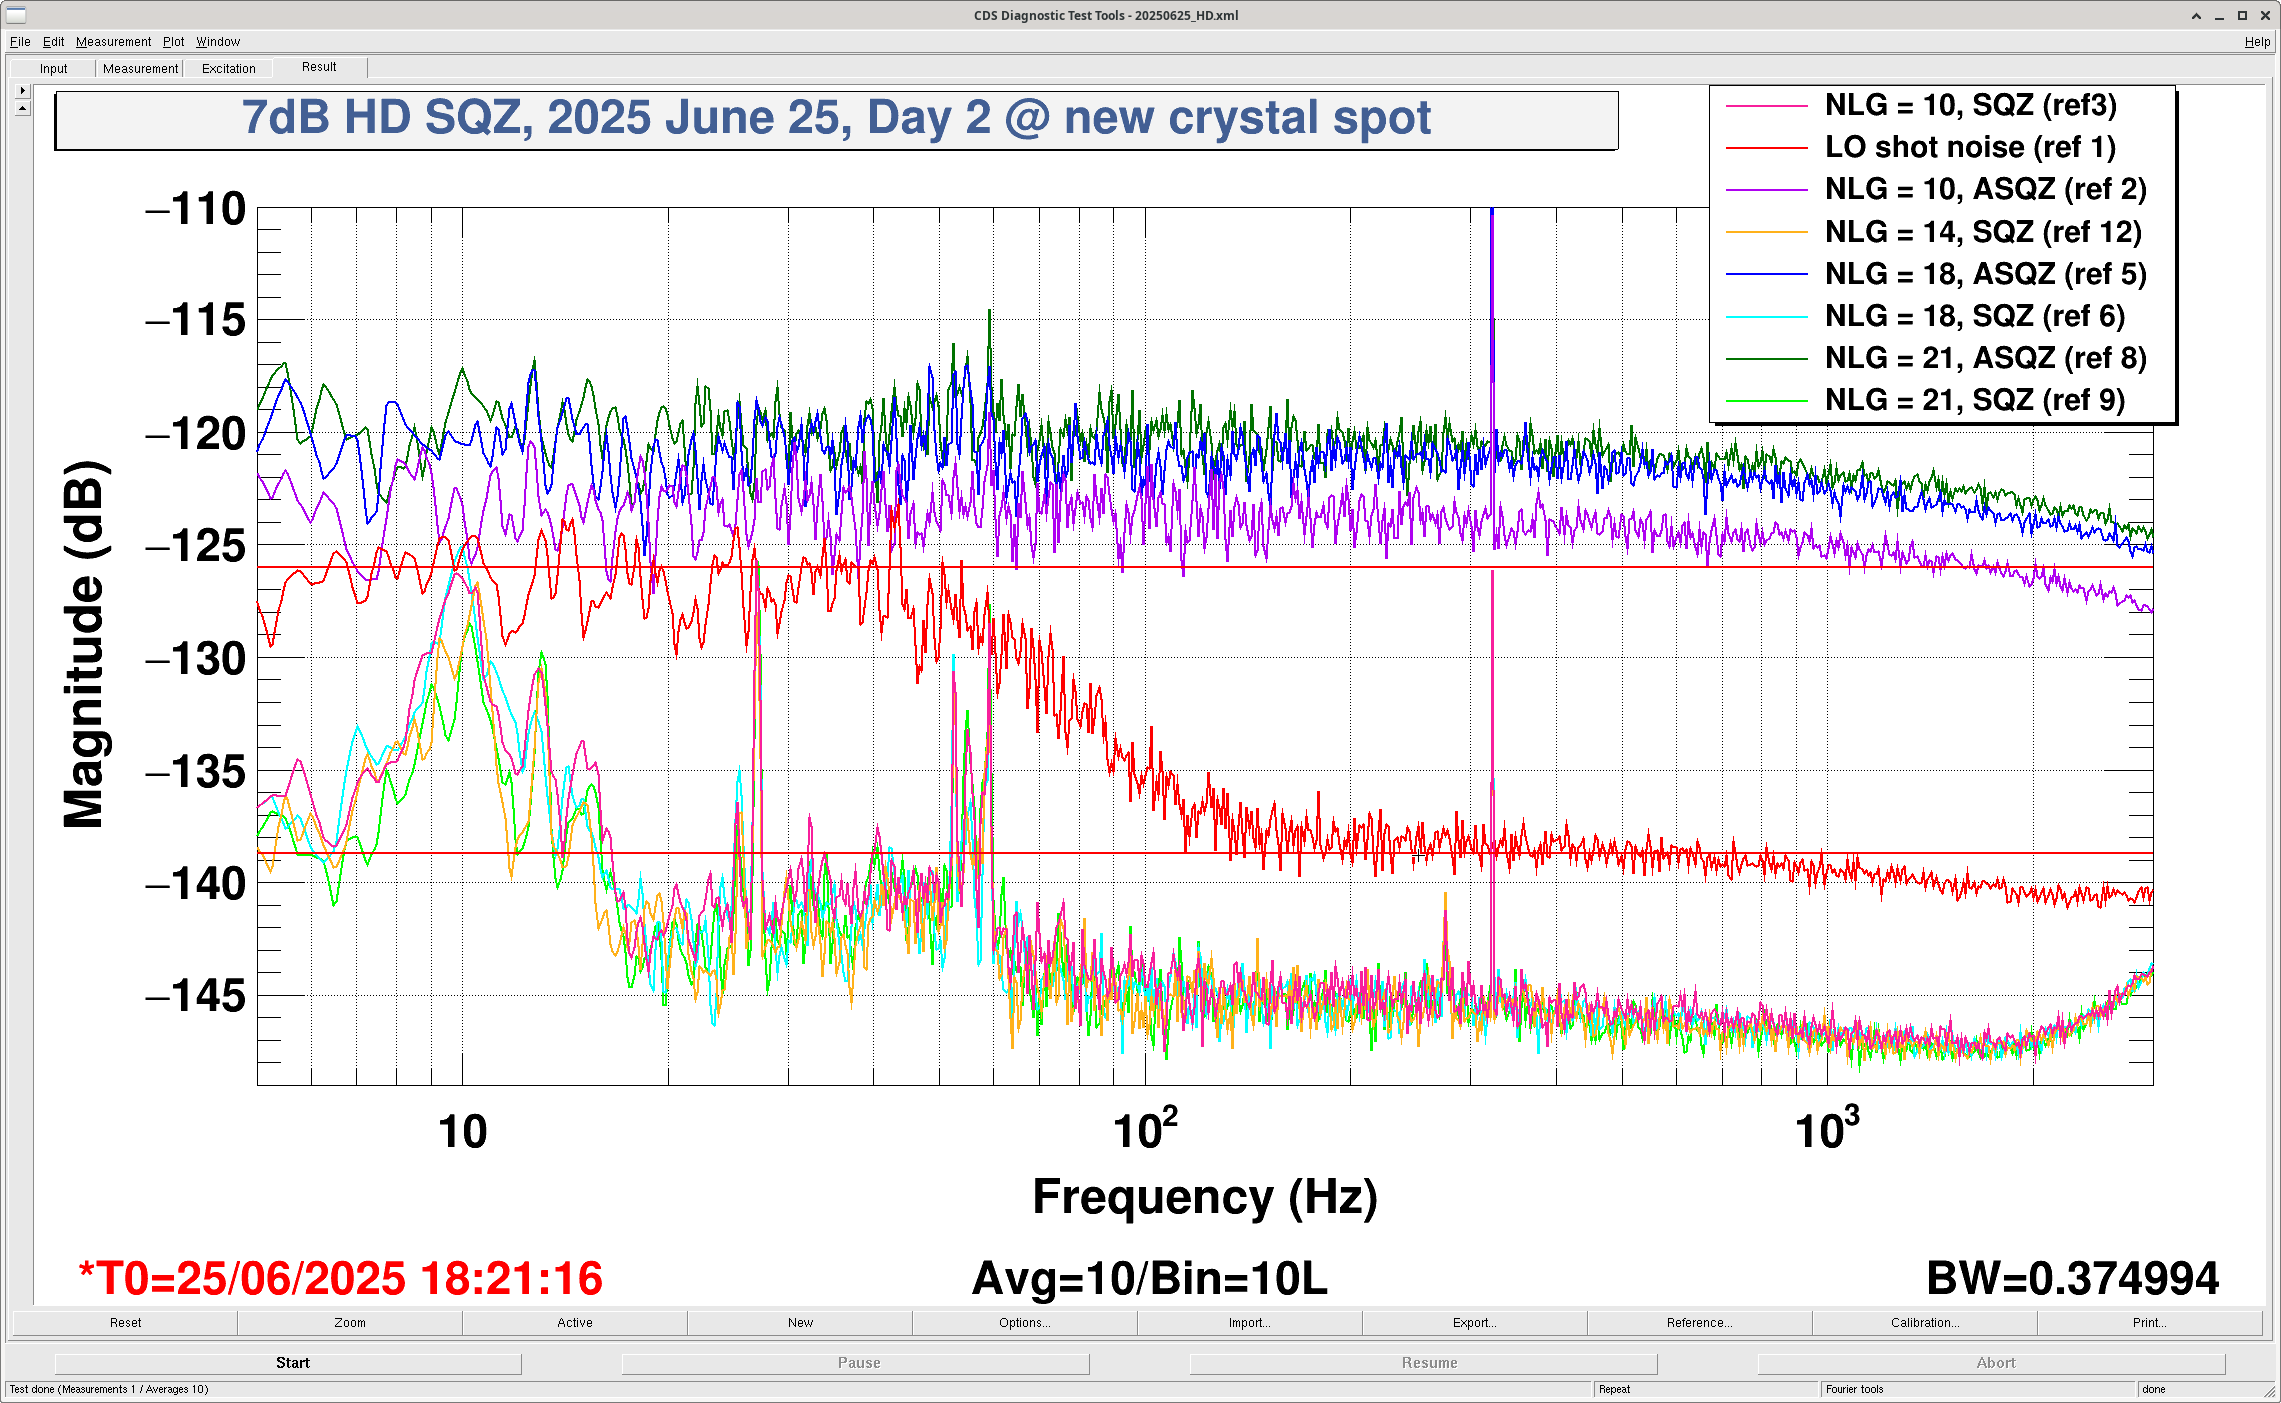This screenshot has height=1403, width=2281.
Task: Click the red T0 timestamp text
Action: [340, 1279]
